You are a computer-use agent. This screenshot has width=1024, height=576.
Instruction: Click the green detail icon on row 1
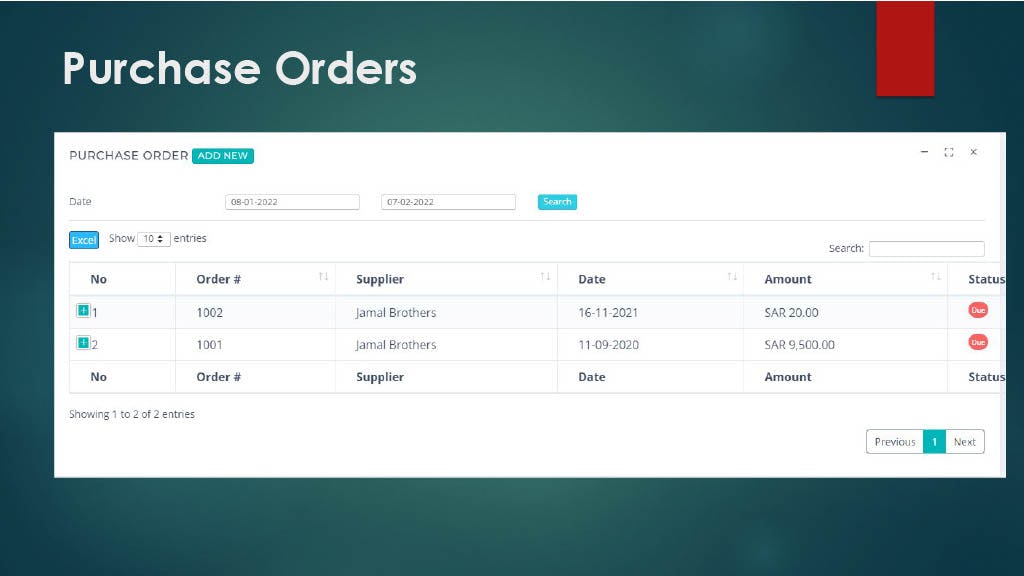click(83, 311)
